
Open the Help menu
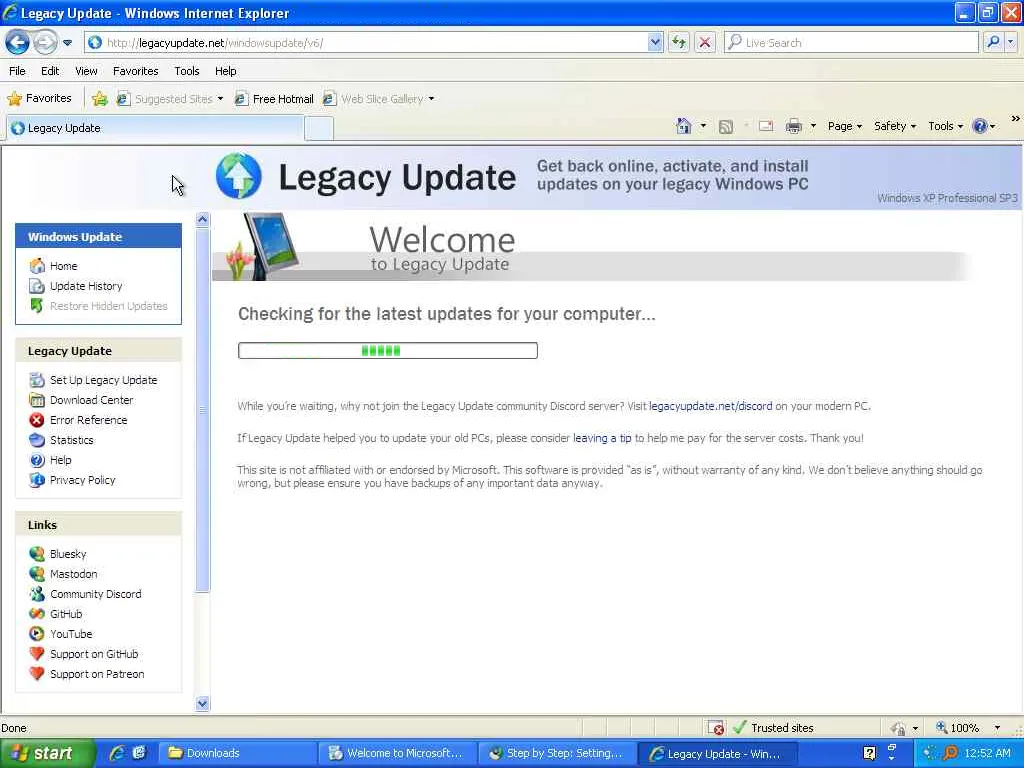[225, 71]
